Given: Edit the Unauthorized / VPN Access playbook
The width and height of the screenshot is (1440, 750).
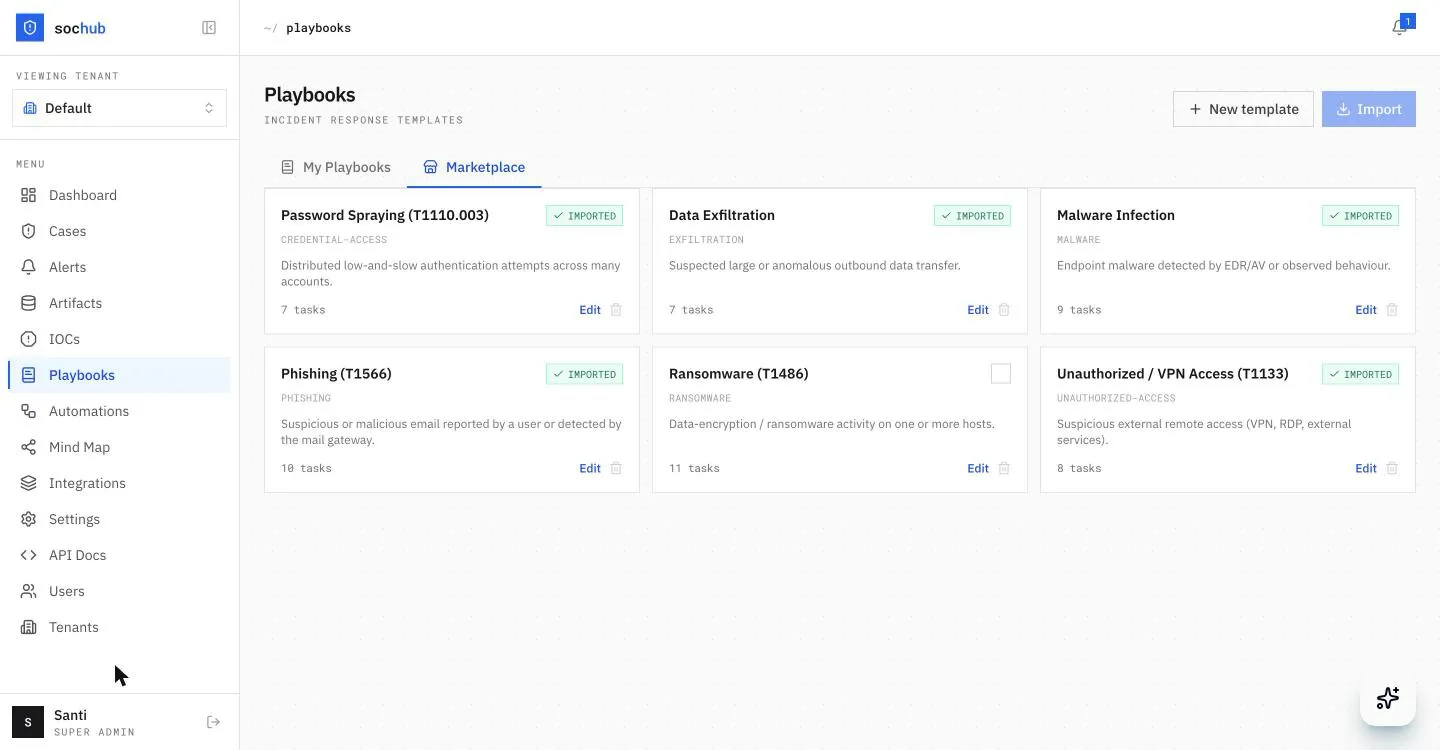Looking at the screenshot, I should point(1366,468).
